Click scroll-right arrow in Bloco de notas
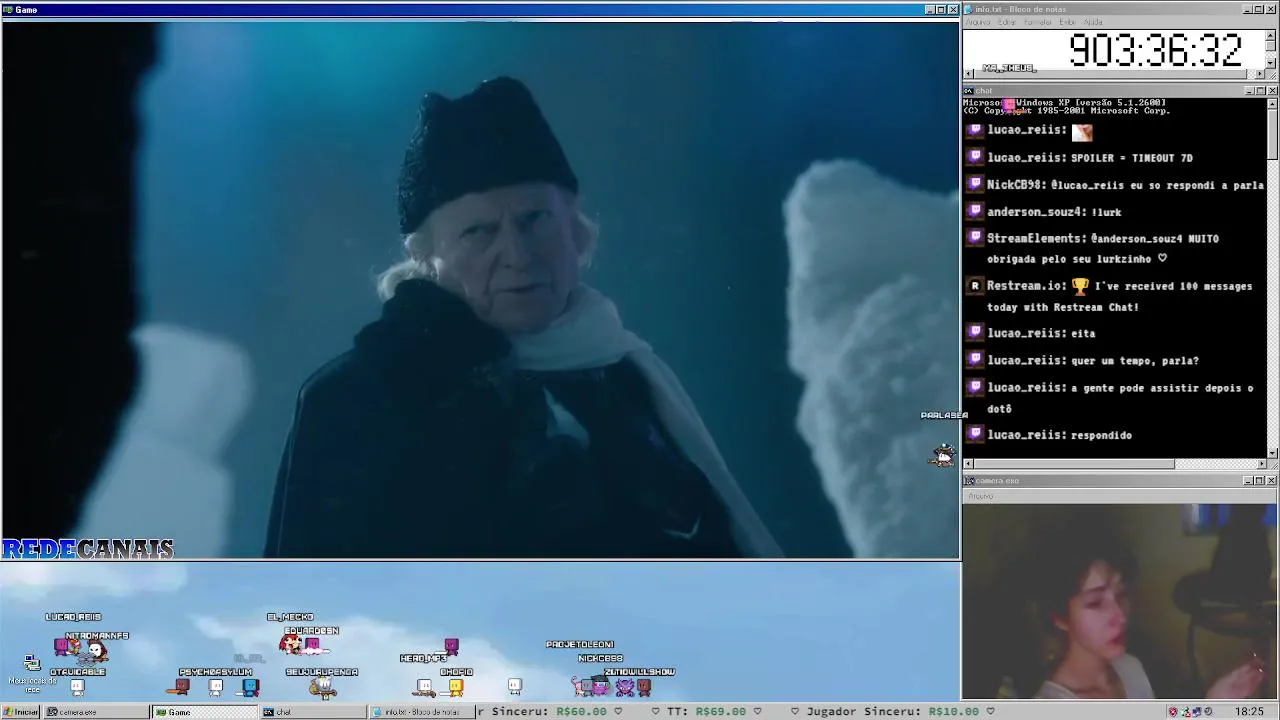Image resolution: width=1280 pixels, height=720 pixels. [x=1260, y=74]
